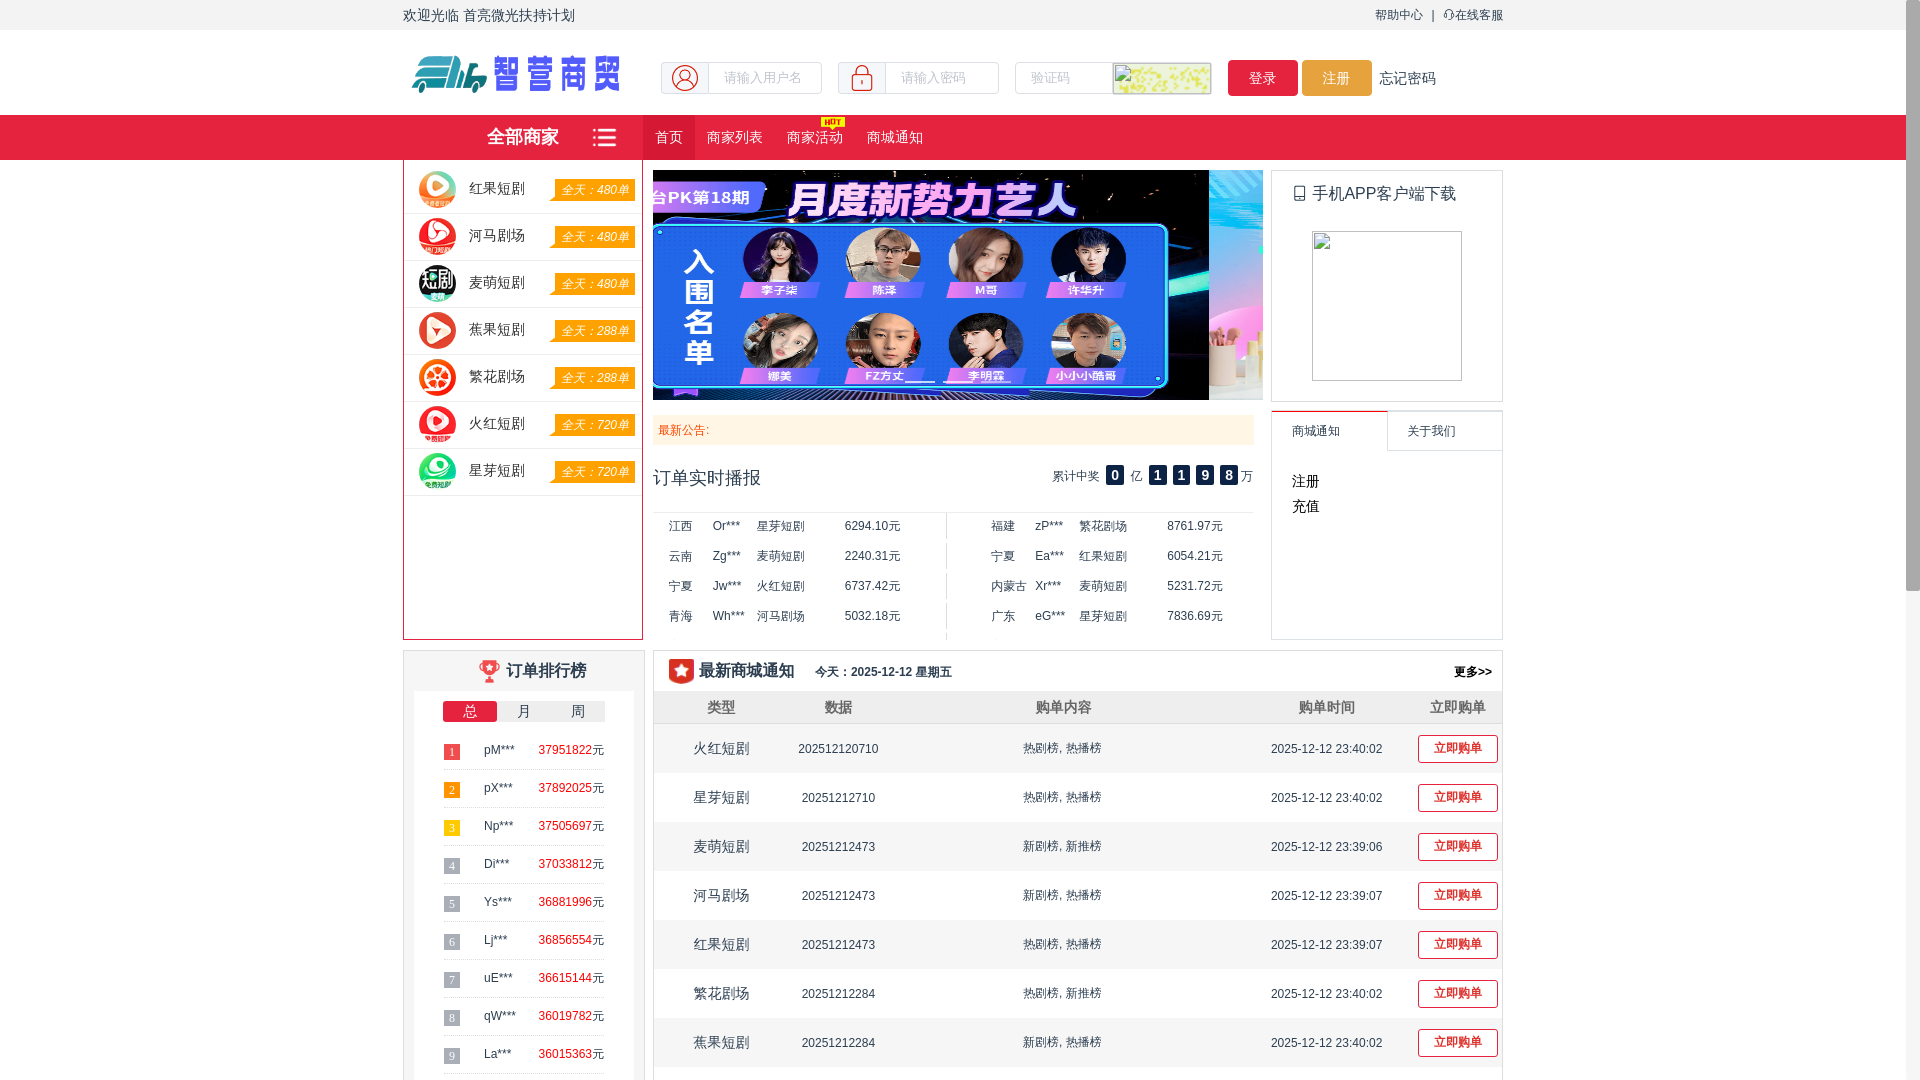Select the 月 ranking tab
Image resolution: width=1920 pixels, height=1080 pixels.
point(524,712)
